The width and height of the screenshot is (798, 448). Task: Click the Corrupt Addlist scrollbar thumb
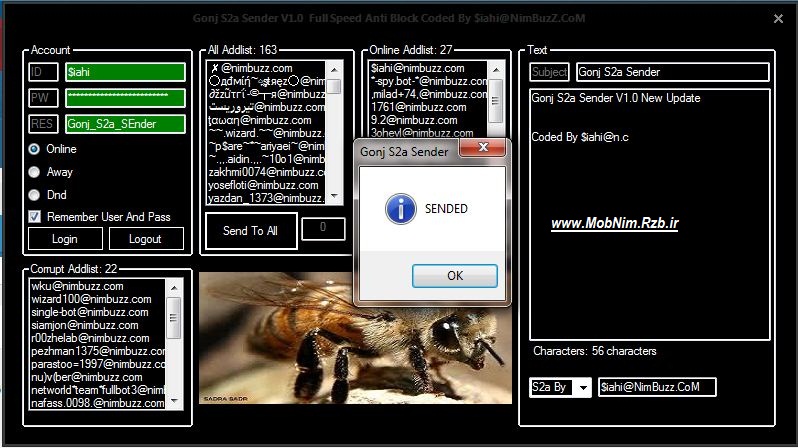tap(174, 318)
